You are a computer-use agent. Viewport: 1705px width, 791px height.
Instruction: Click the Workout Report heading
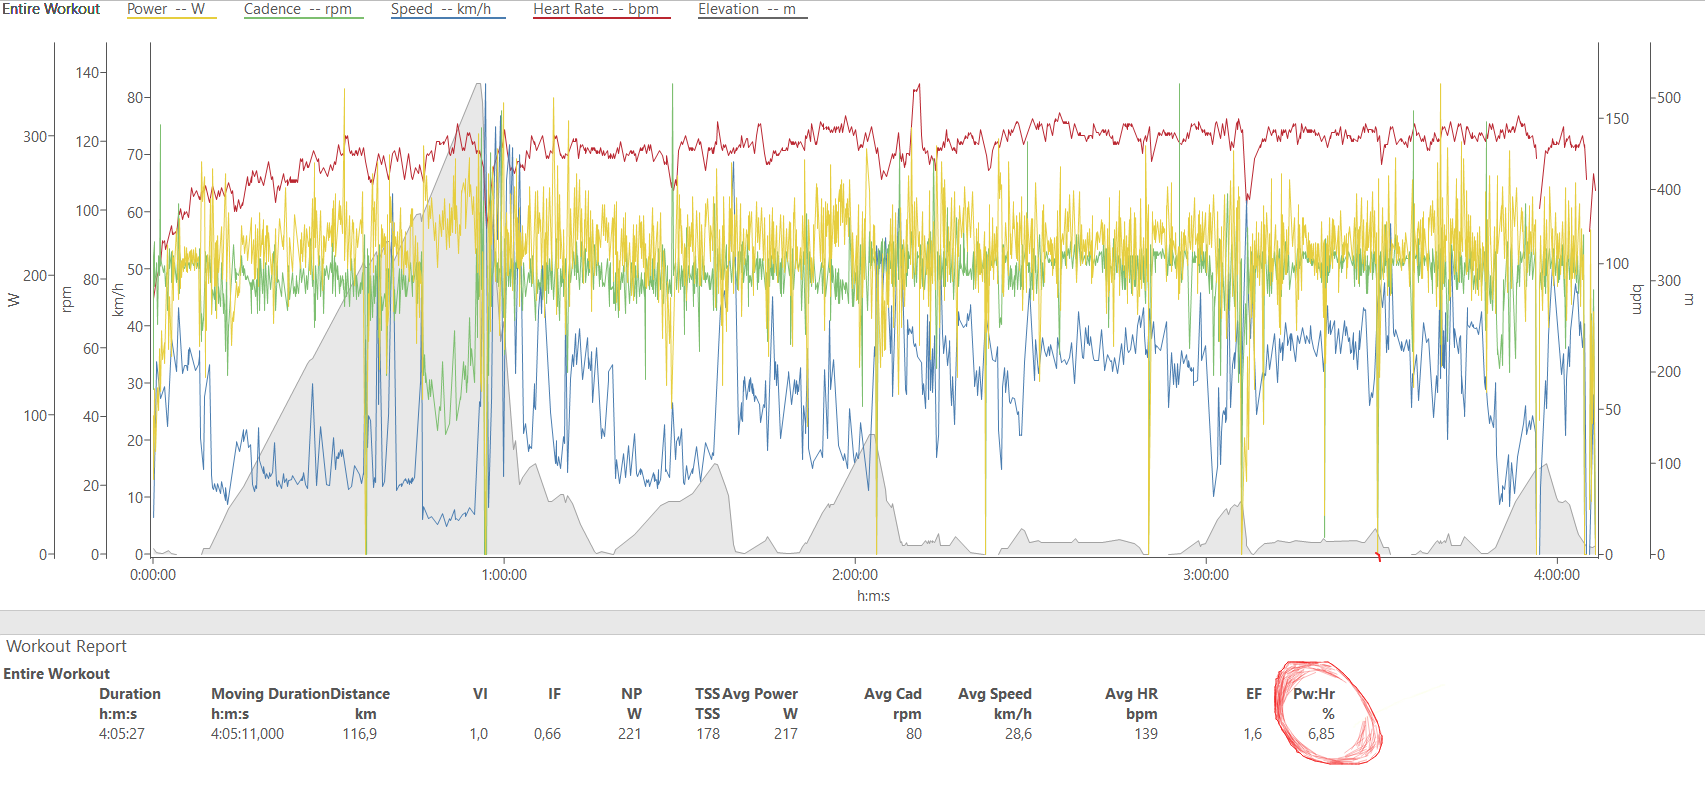point(67,646)
